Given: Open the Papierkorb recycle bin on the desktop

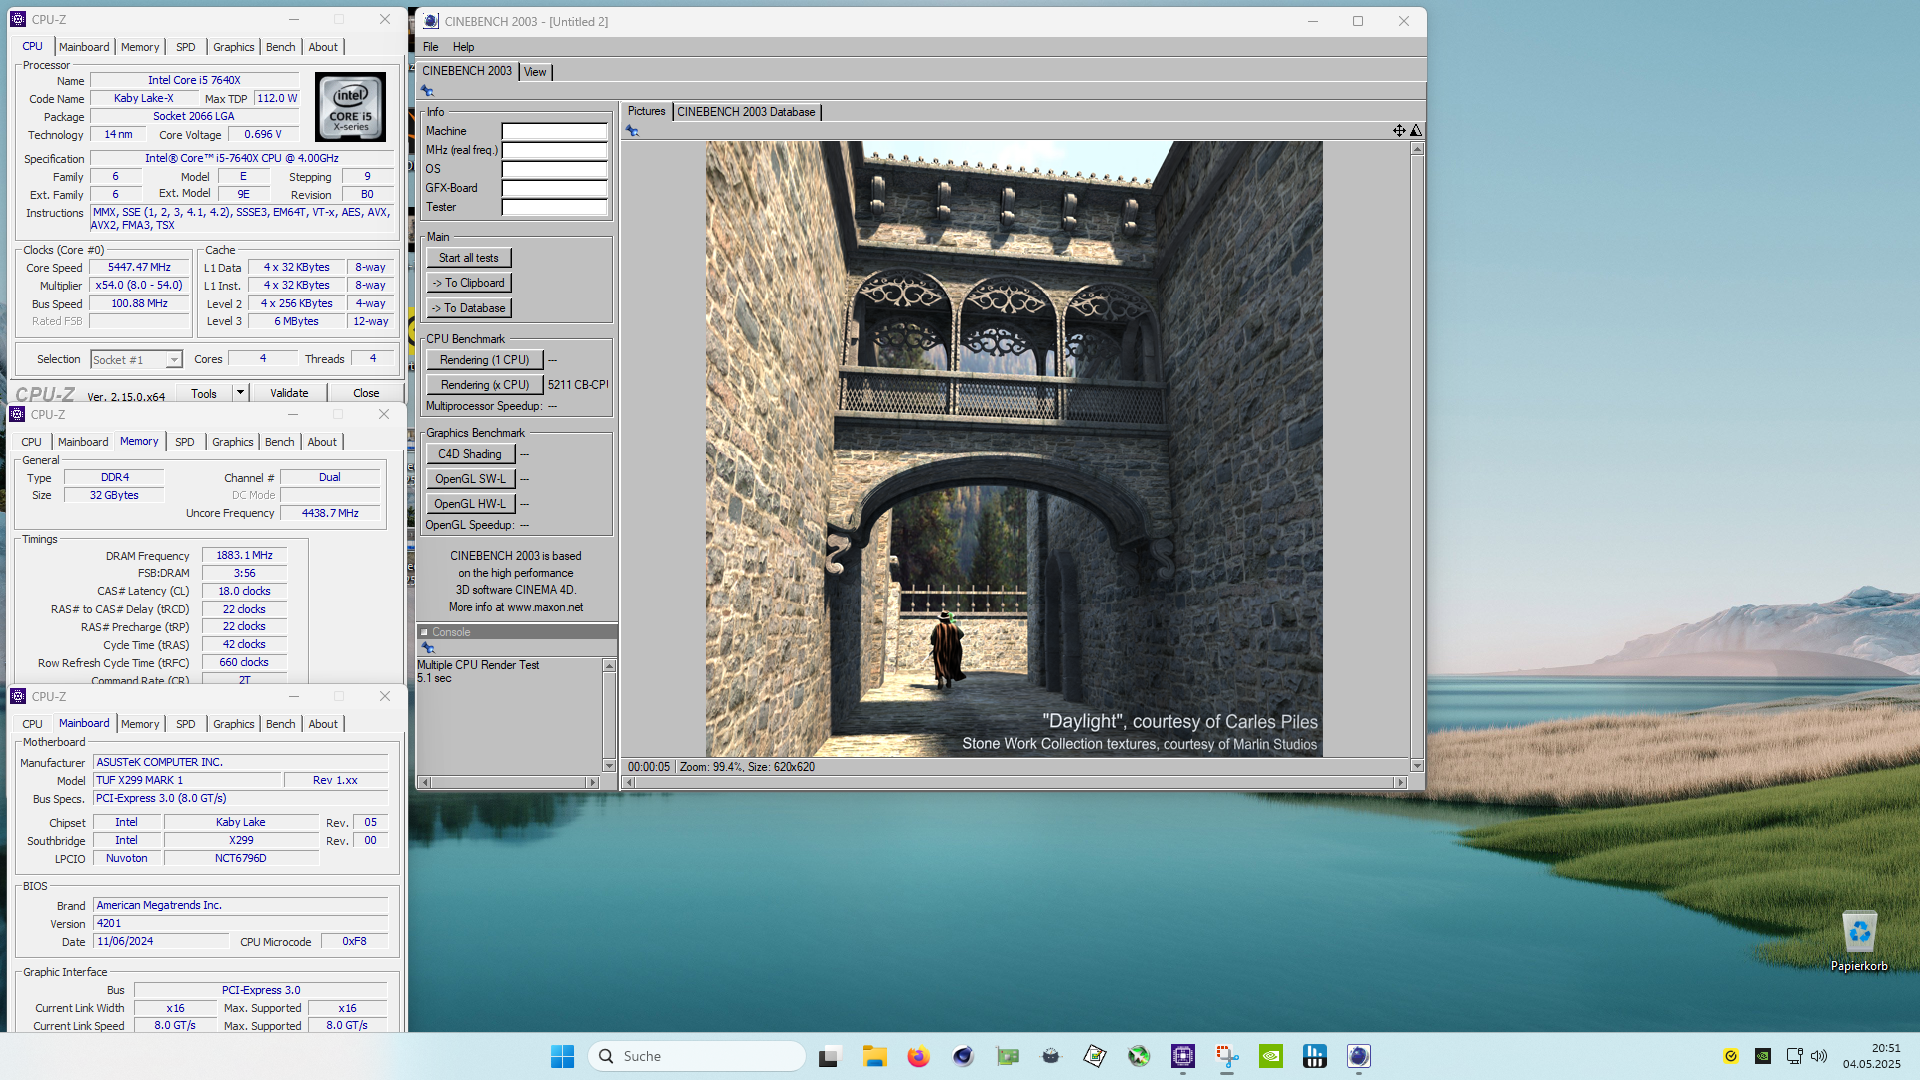Looking at the screenshot, I should pos(1859,941).
